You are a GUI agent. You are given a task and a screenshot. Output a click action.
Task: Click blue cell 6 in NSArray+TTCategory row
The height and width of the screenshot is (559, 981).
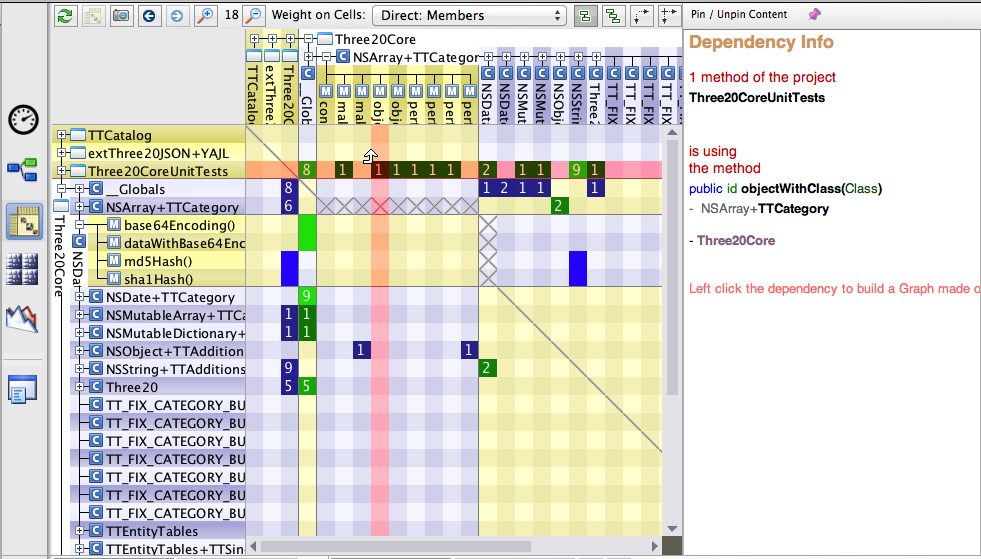coord(288,206)
